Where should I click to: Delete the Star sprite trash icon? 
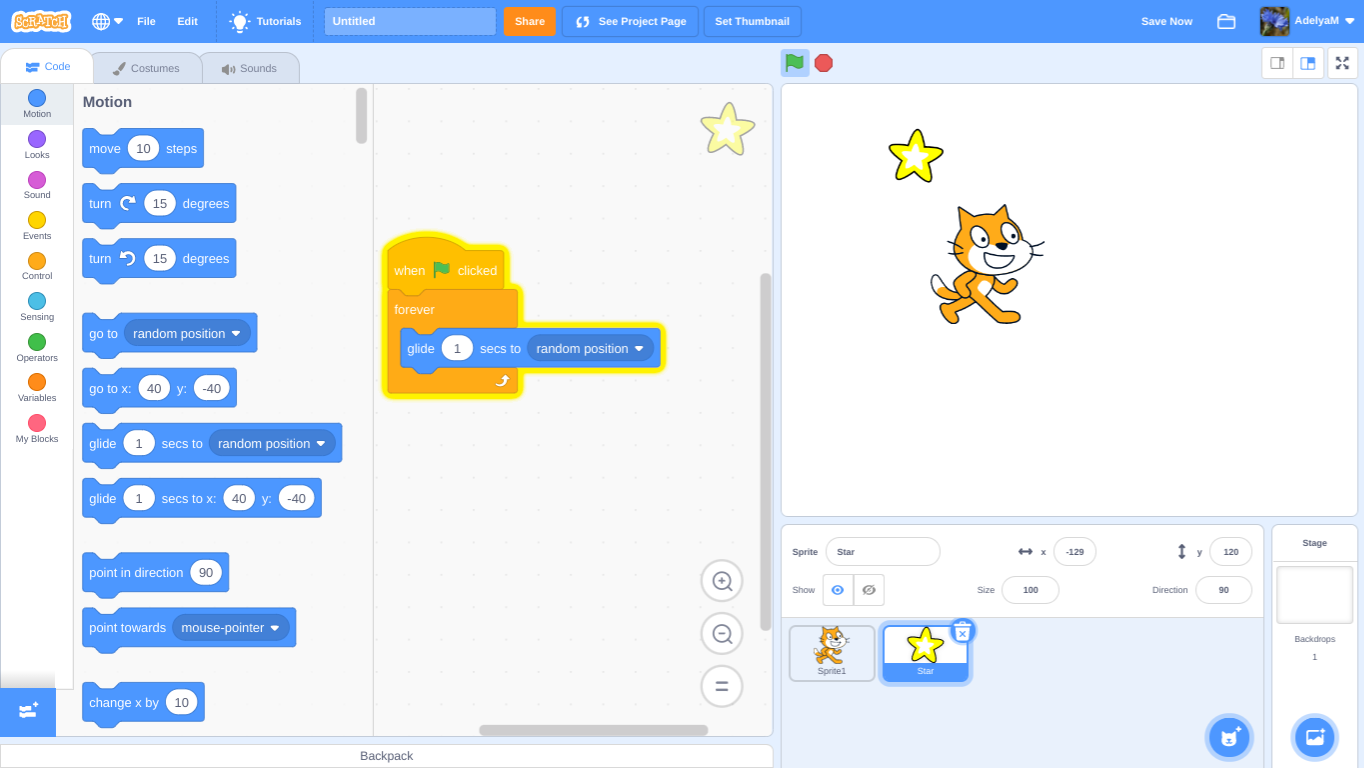pos(962,631)
